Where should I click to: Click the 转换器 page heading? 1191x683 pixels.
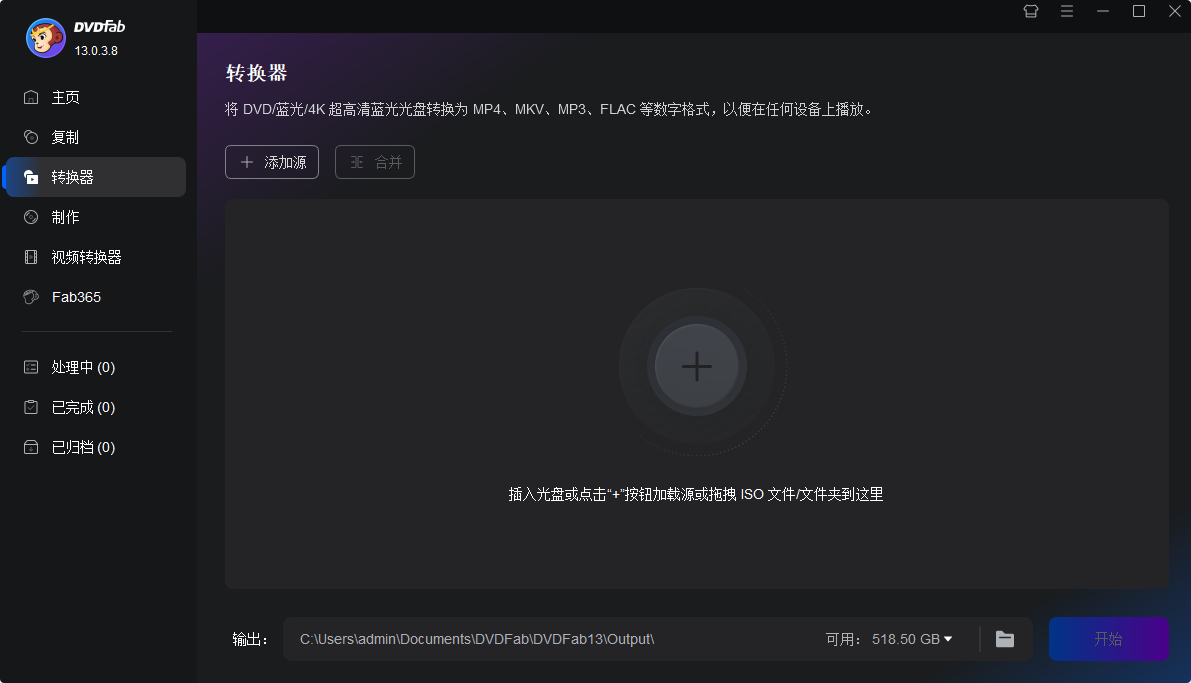[x=257, y=73]
